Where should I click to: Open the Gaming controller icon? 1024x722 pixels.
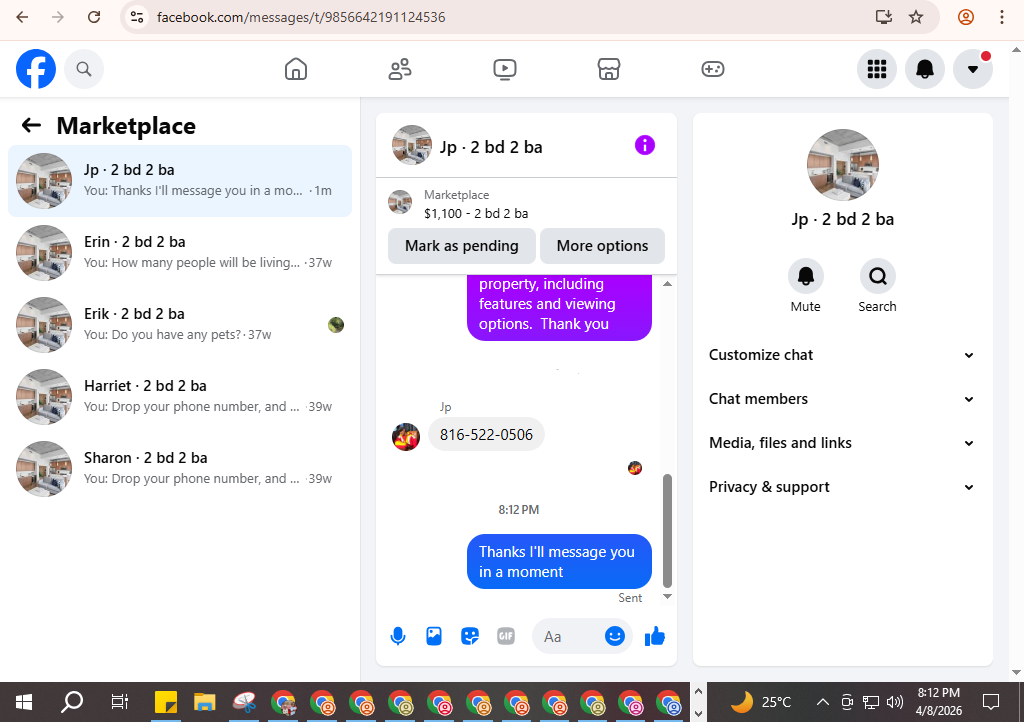[712, 69]
